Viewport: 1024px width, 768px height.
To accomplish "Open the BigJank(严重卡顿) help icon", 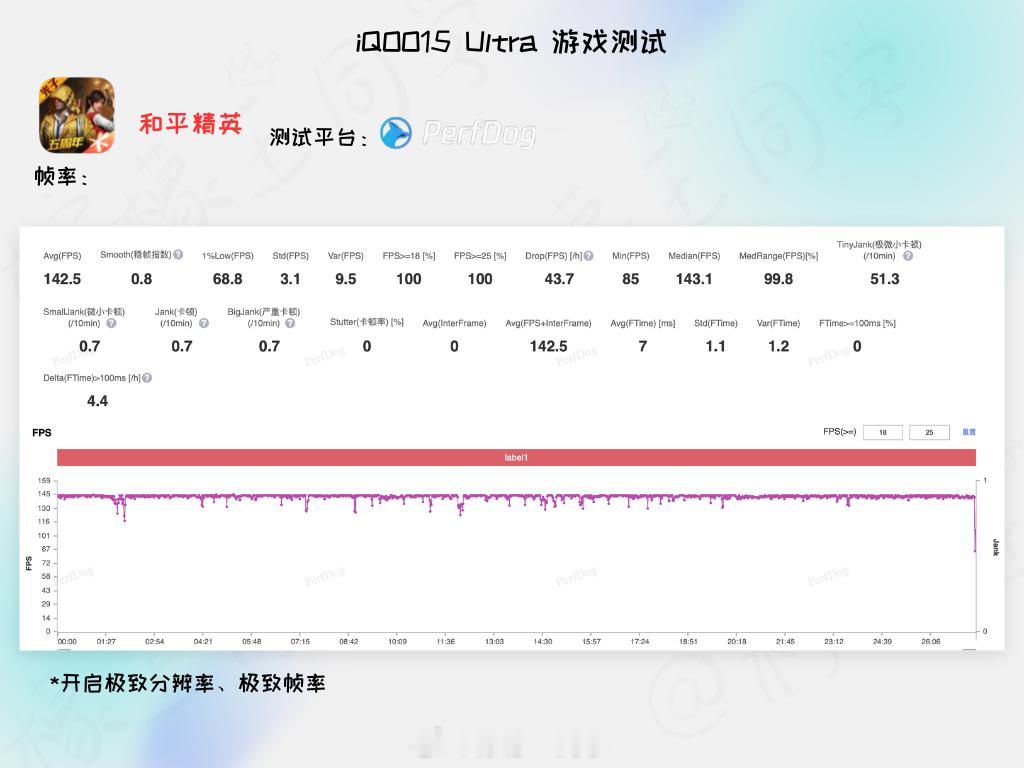I will click(x=290, y=323).
